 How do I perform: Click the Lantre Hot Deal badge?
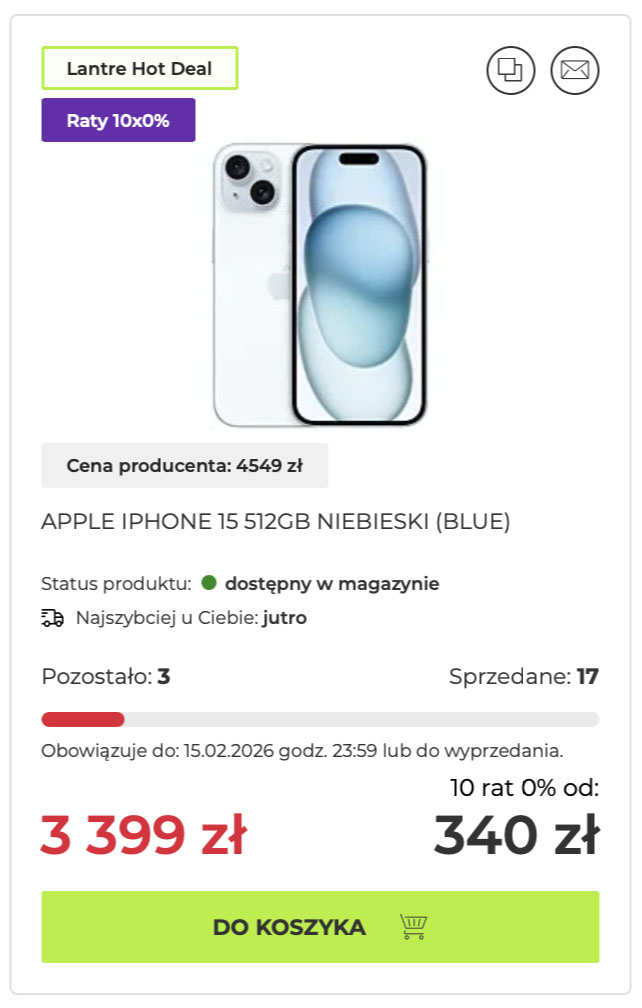pos(139,69)
